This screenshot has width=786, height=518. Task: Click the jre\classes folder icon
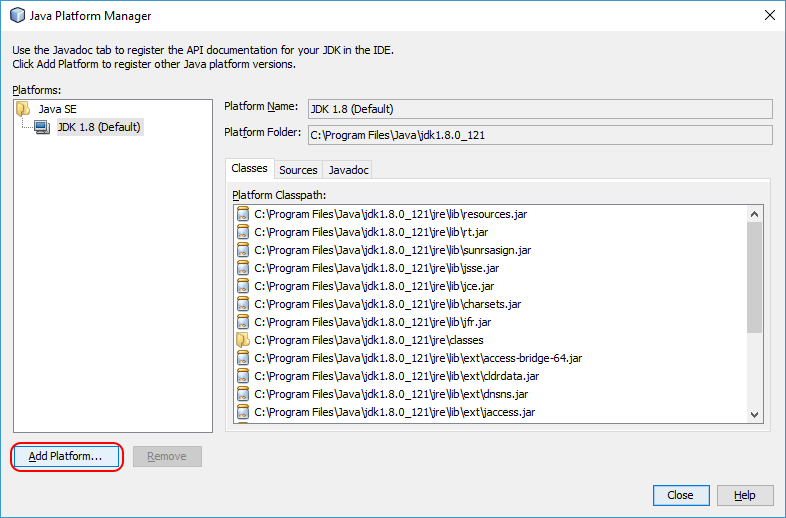point(242,340)
